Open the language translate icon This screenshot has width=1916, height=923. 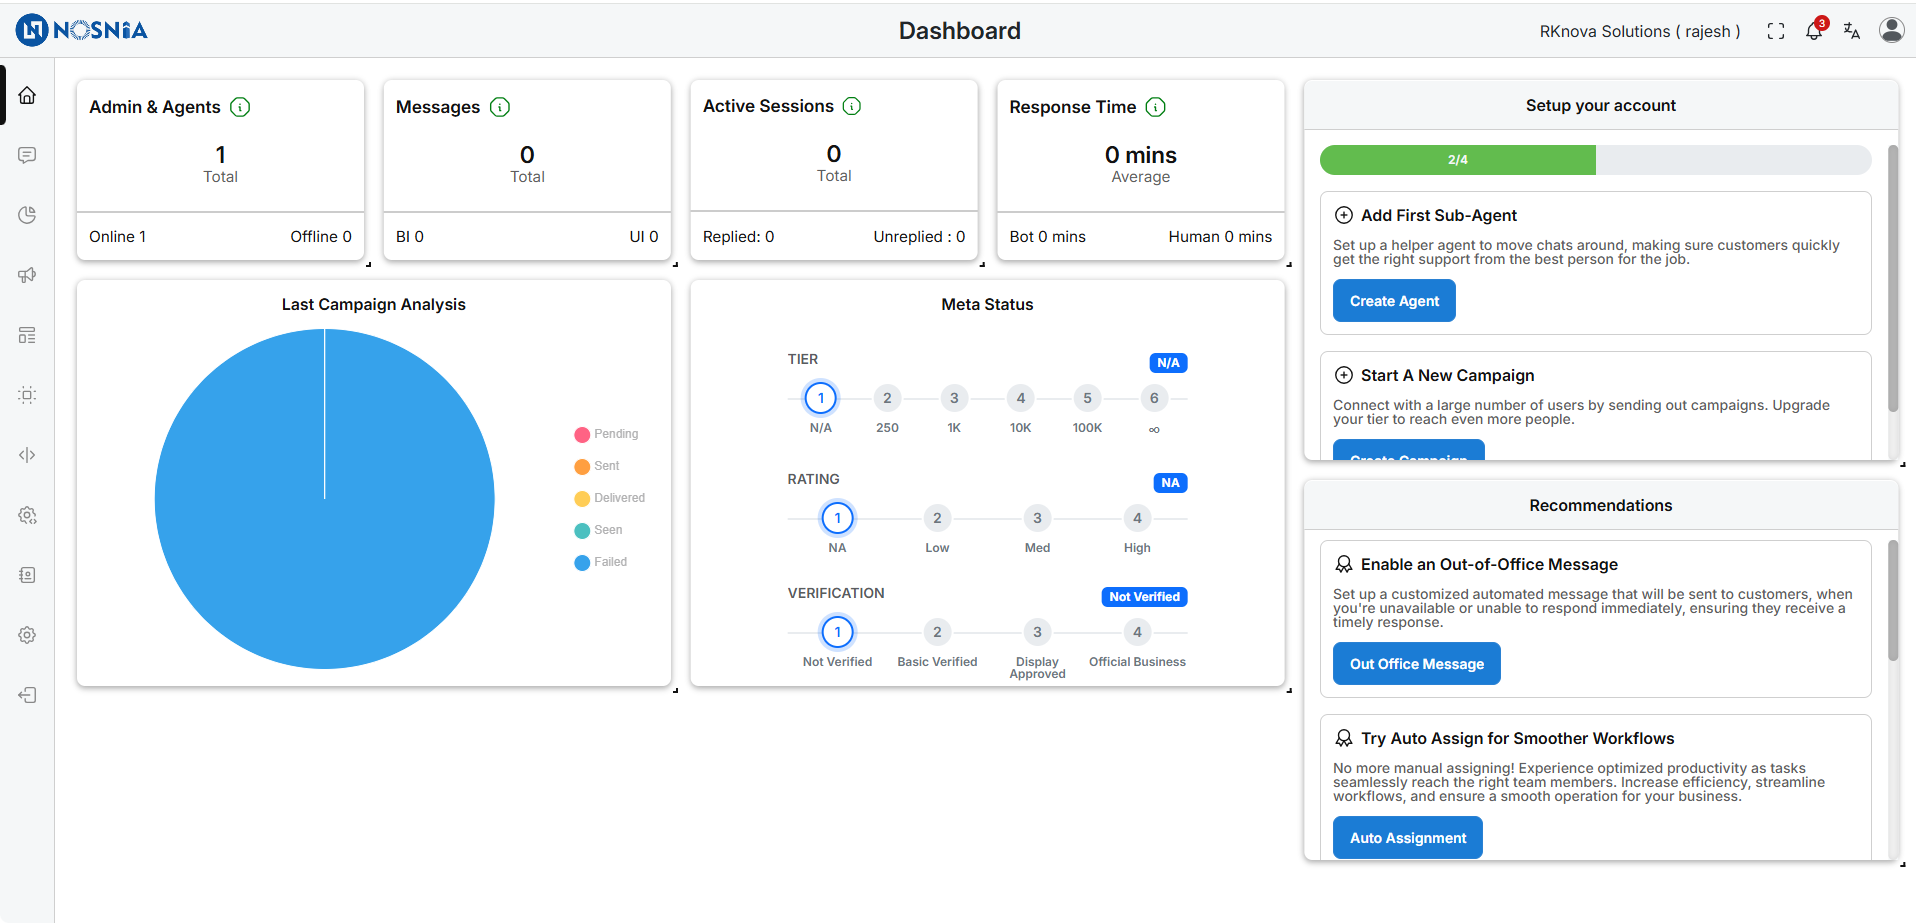[1852, 31]
